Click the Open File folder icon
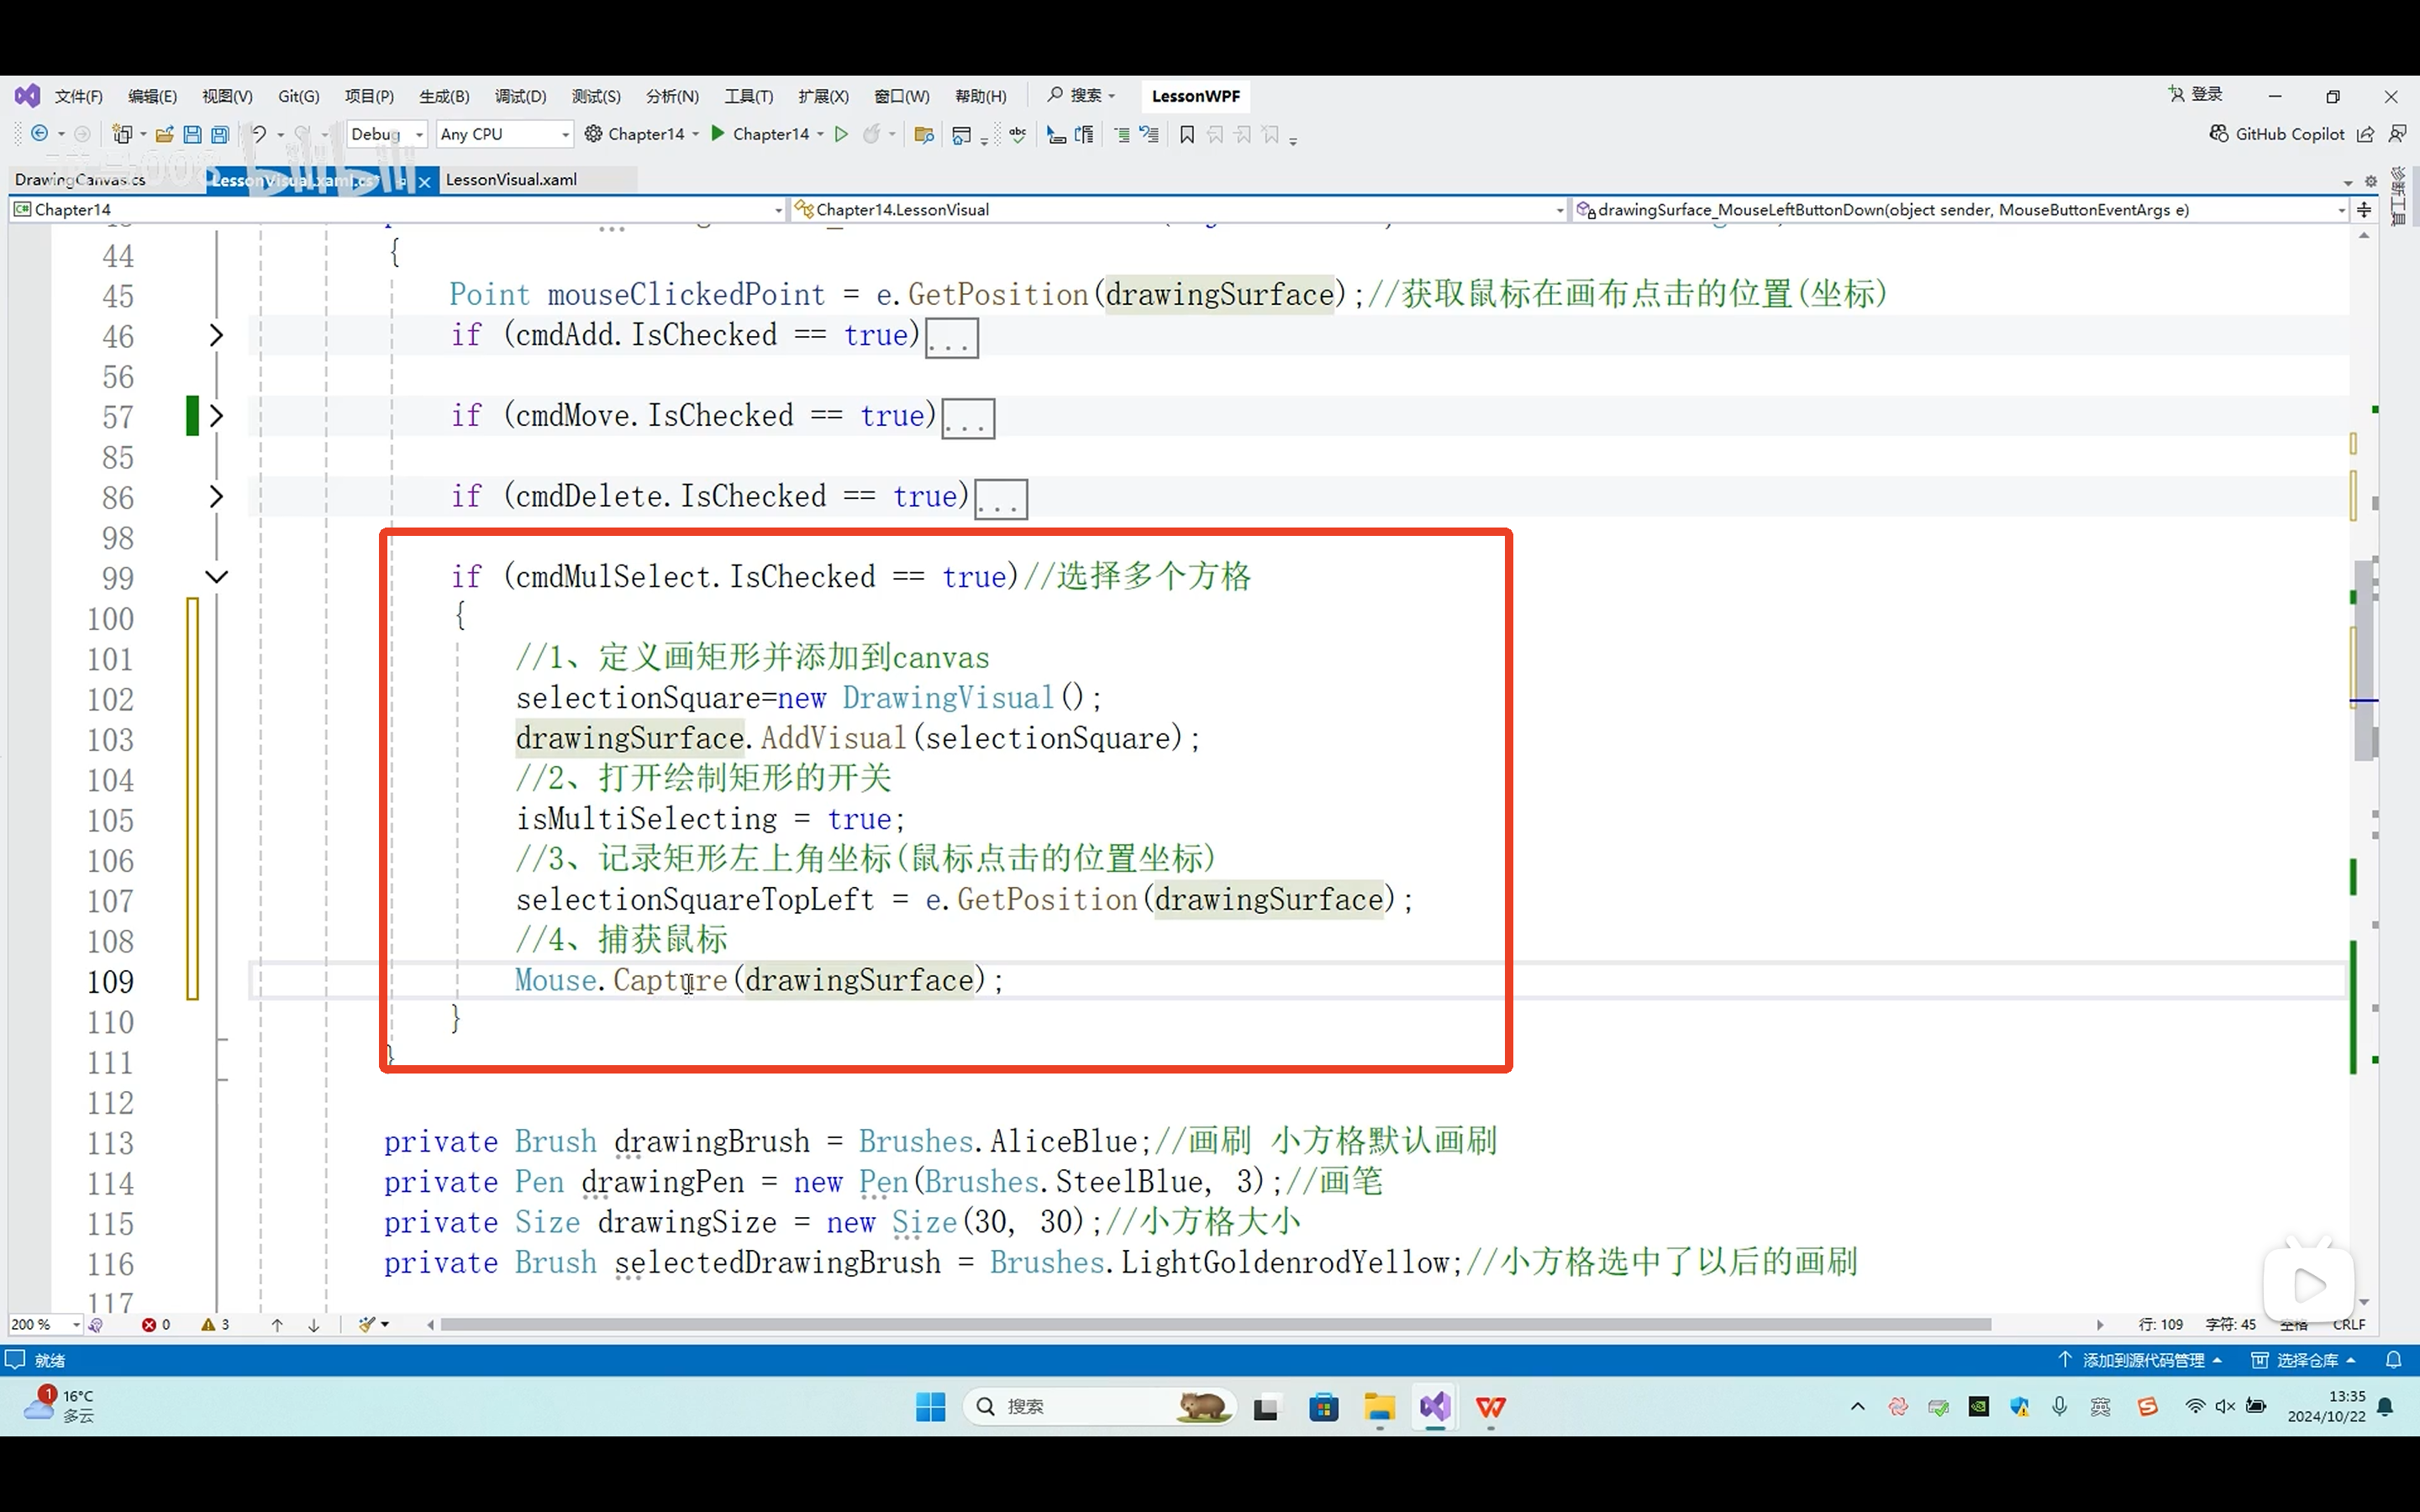The width and height of the screenshot is (2420, 1512). point(165,134)
